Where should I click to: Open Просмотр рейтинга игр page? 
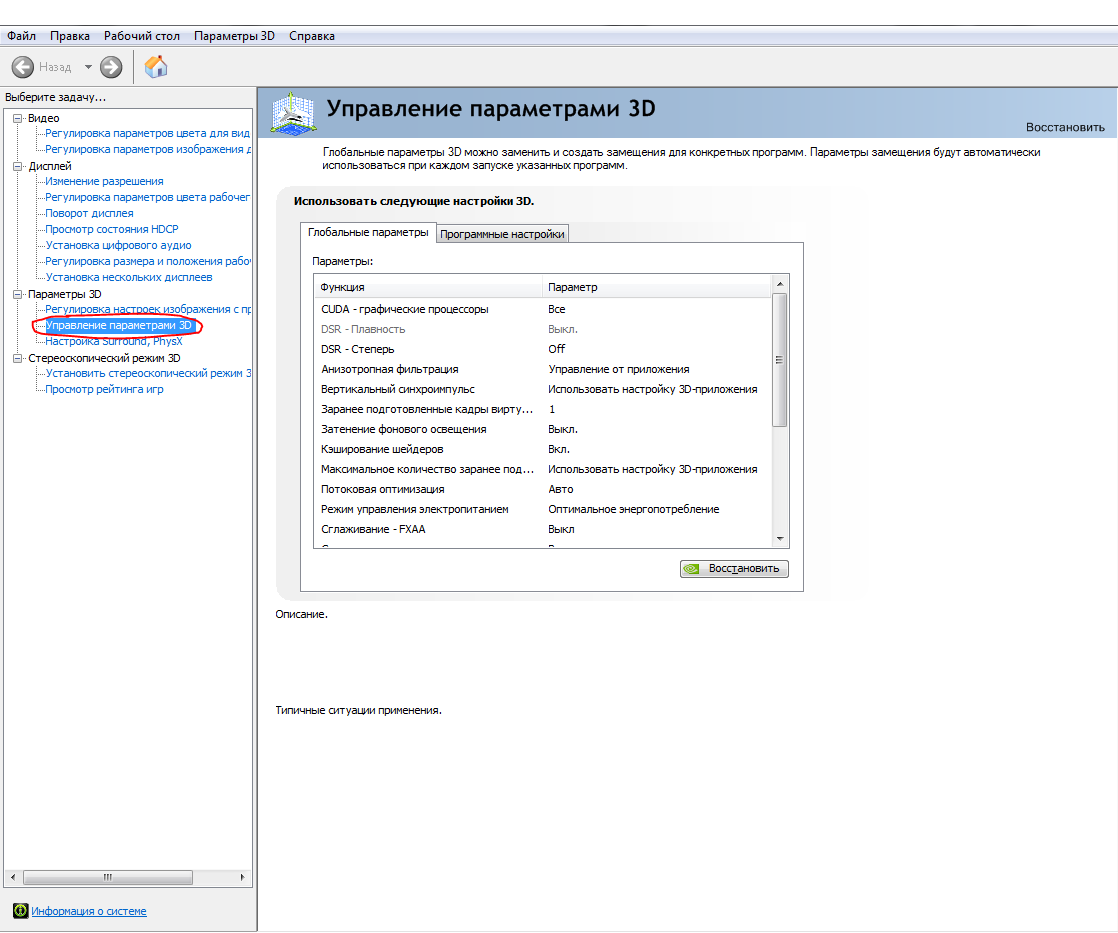[104, 389]
